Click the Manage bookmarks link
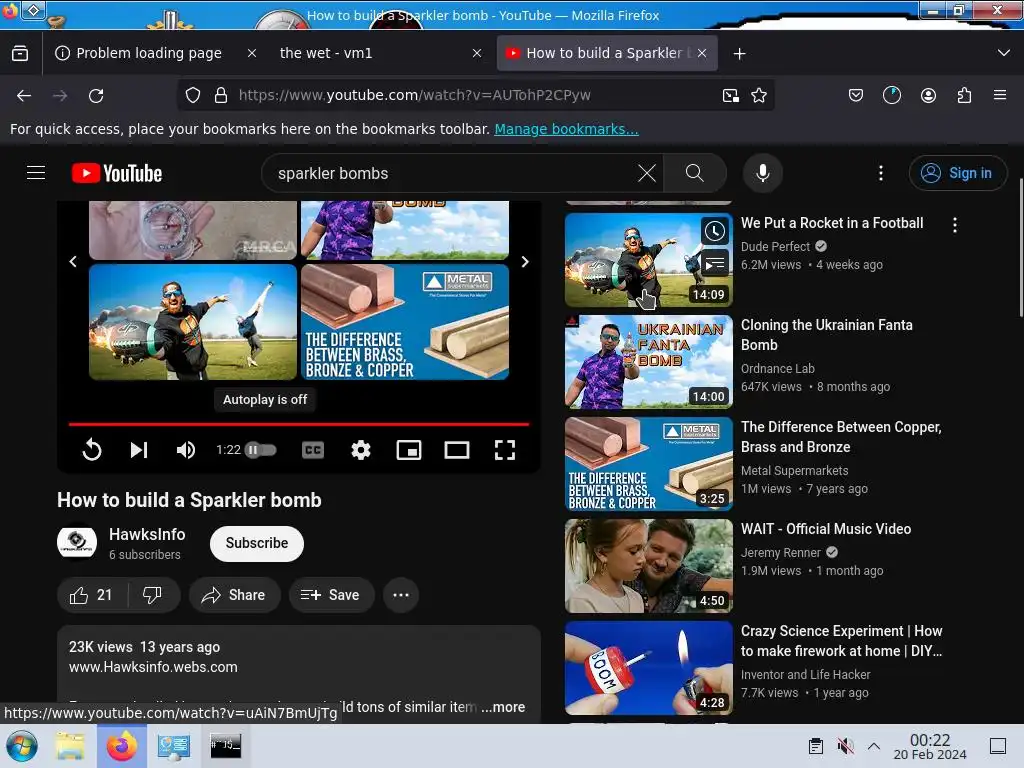1024x768 pixels. click(566, 129)
